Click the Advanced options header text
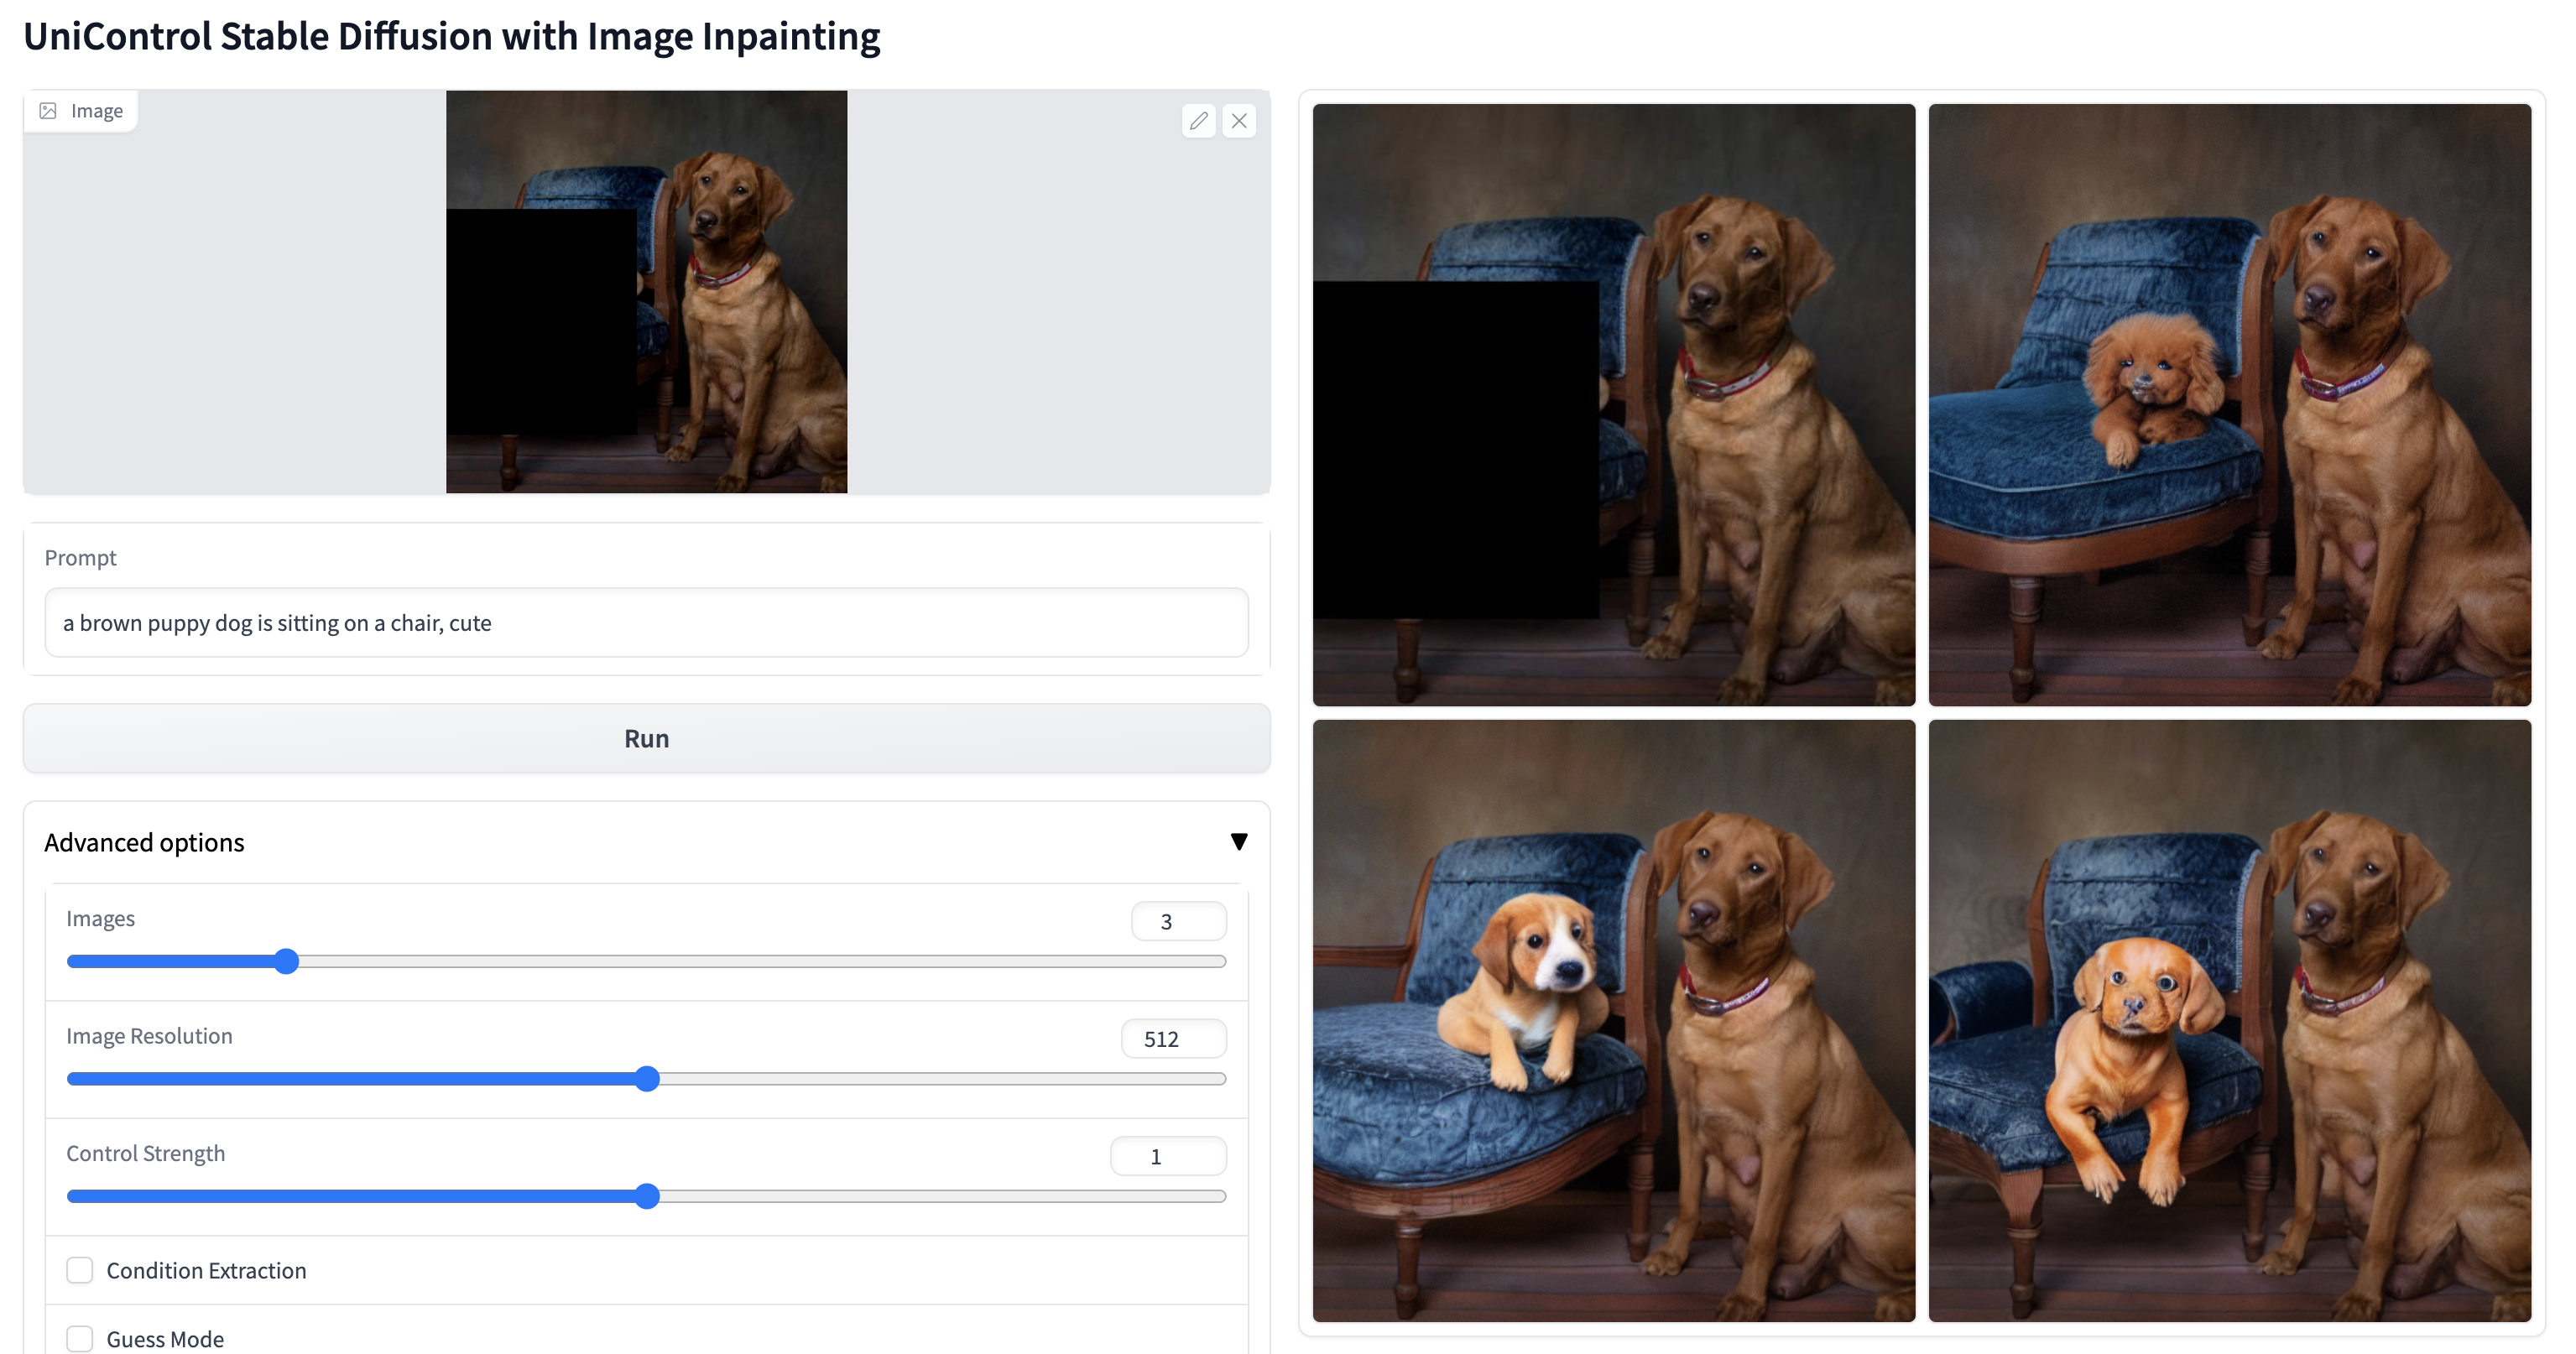The width and height of the screenshot is (2576, 1354). point(144,842)
